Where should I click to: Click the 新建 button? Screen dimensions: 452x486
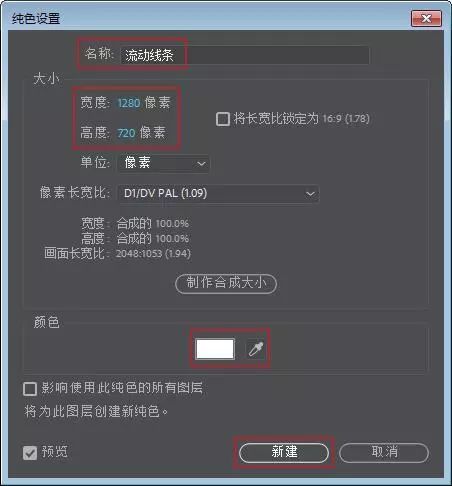click(284, 453)
